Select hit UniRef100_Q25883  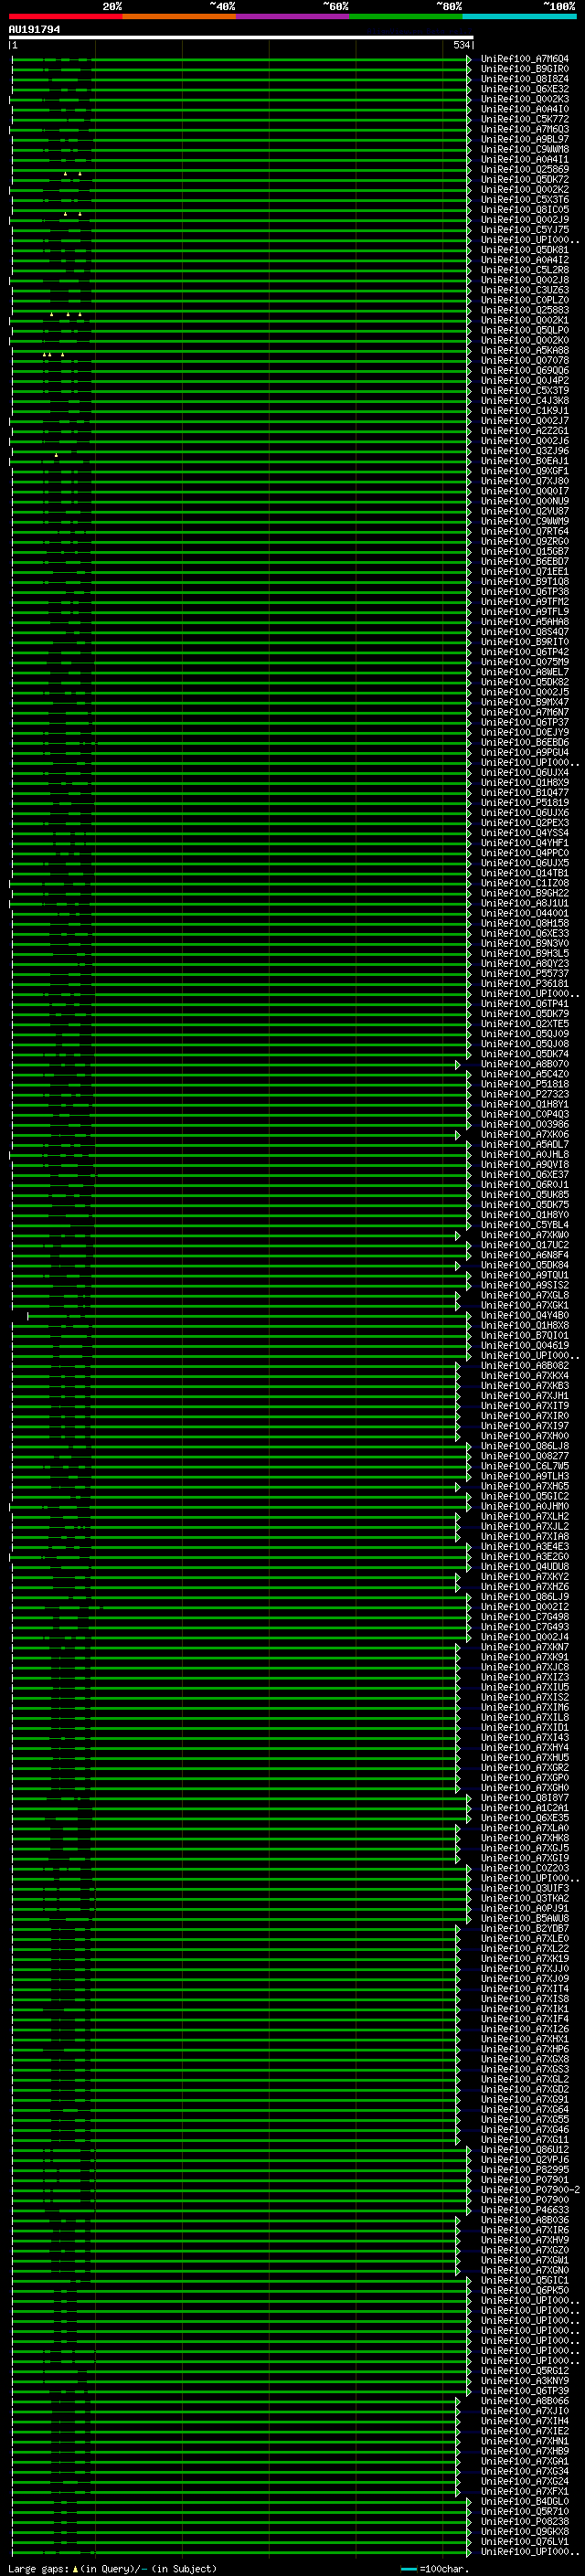(x=524, y=310)
